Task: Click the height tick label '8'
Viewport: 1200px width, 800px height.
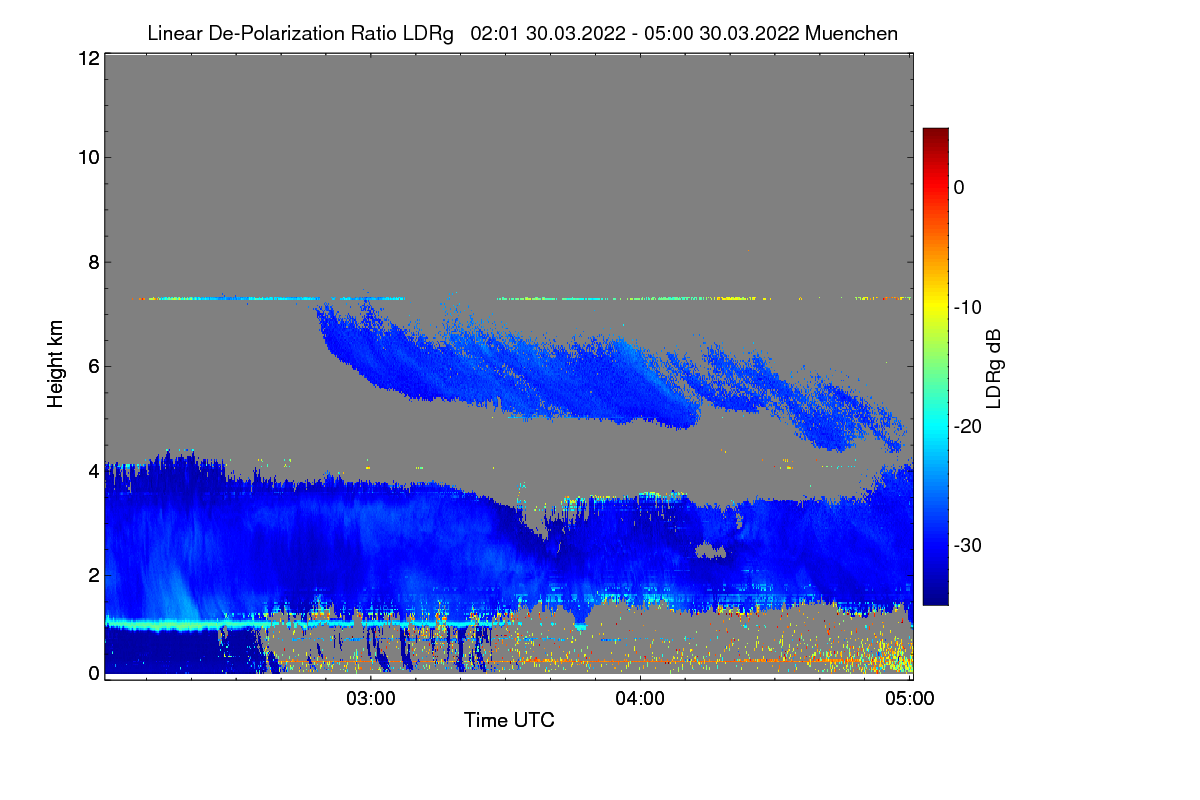Action: [93, 262]
